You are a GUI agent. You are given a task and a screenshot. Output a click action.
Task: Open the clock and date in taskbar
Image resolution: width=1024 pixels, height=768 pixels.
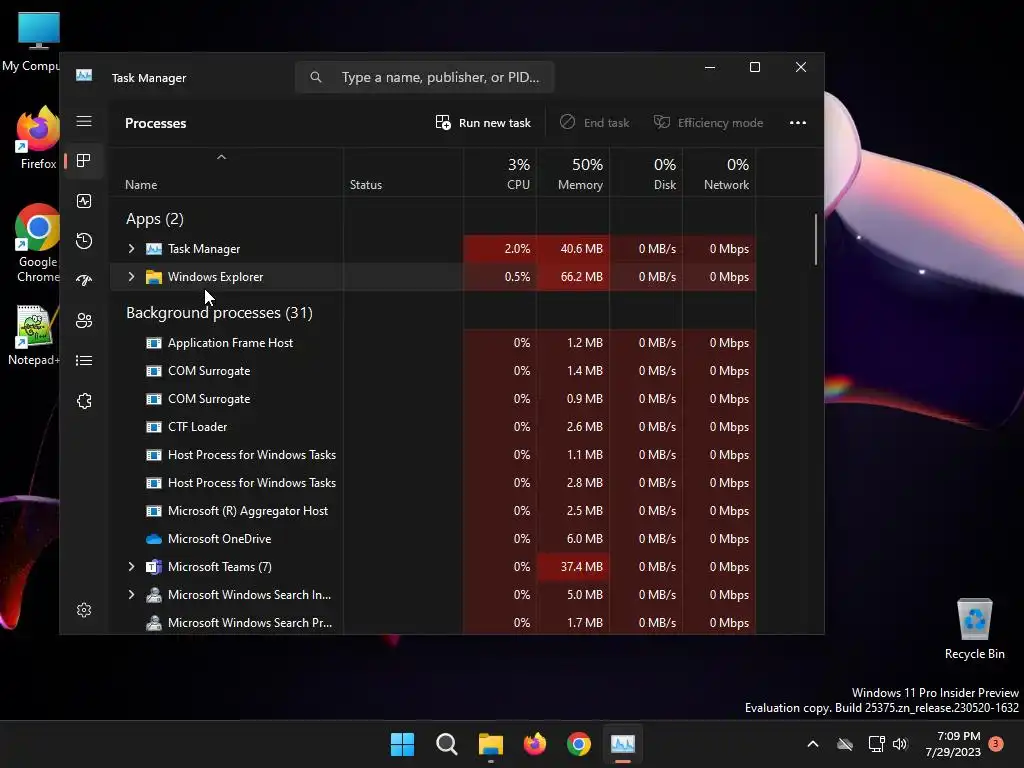[953, 744]
